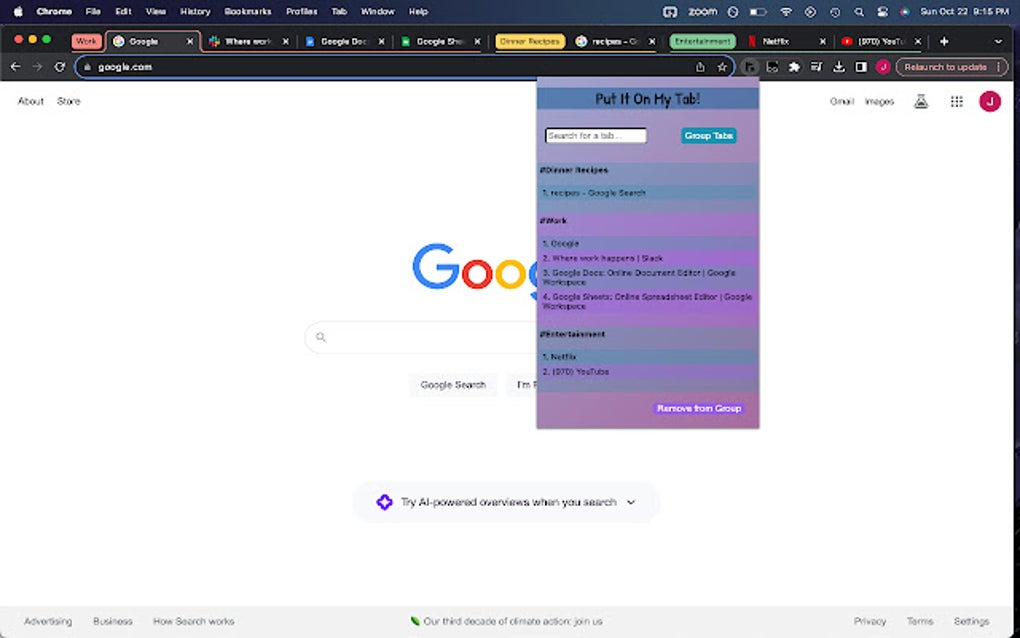Focus the Search for a tab field

596,135
